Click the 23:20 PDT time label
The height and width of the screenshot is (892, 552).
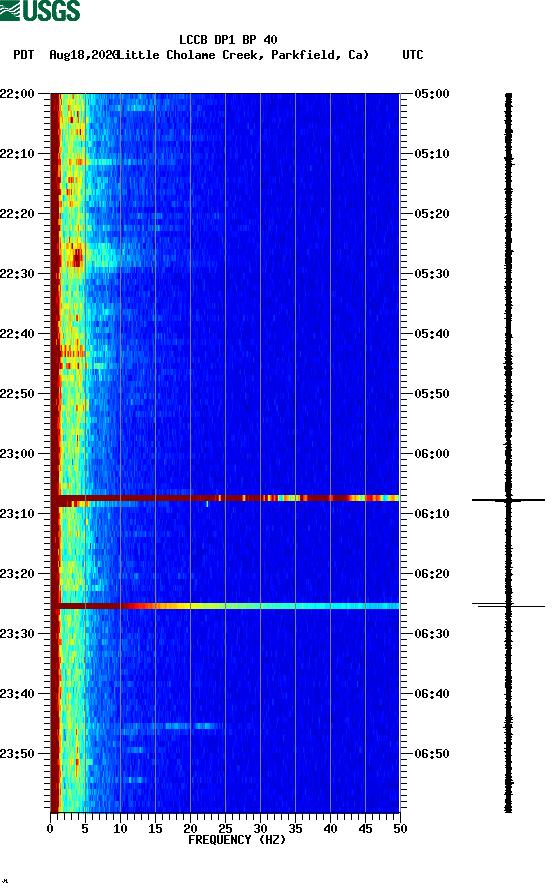17,574
